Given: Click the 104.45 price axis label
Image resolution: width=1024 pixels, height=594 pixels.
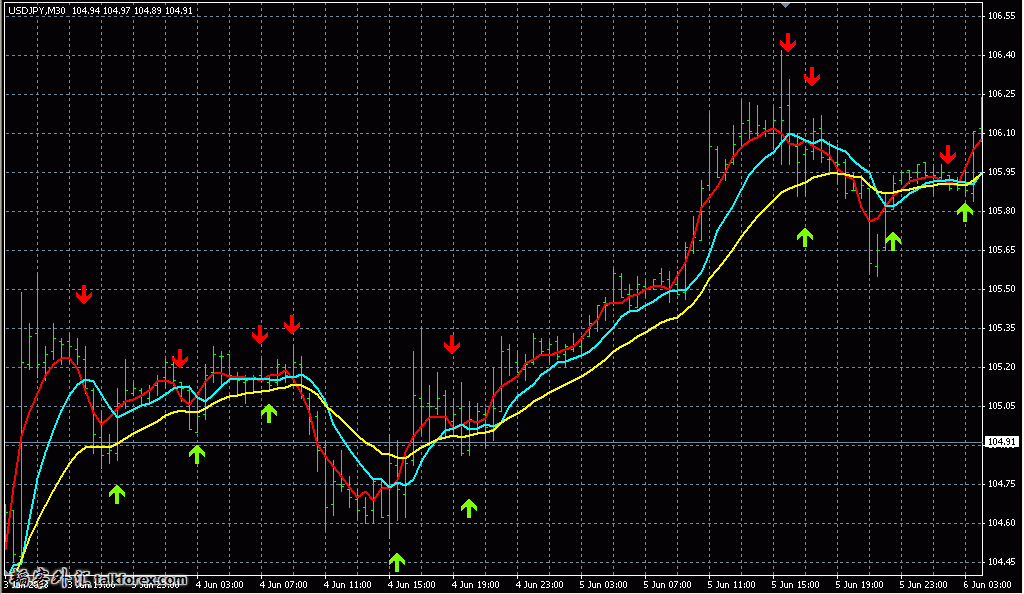Looking at the screenshot, I should [x=1002, y=561].
